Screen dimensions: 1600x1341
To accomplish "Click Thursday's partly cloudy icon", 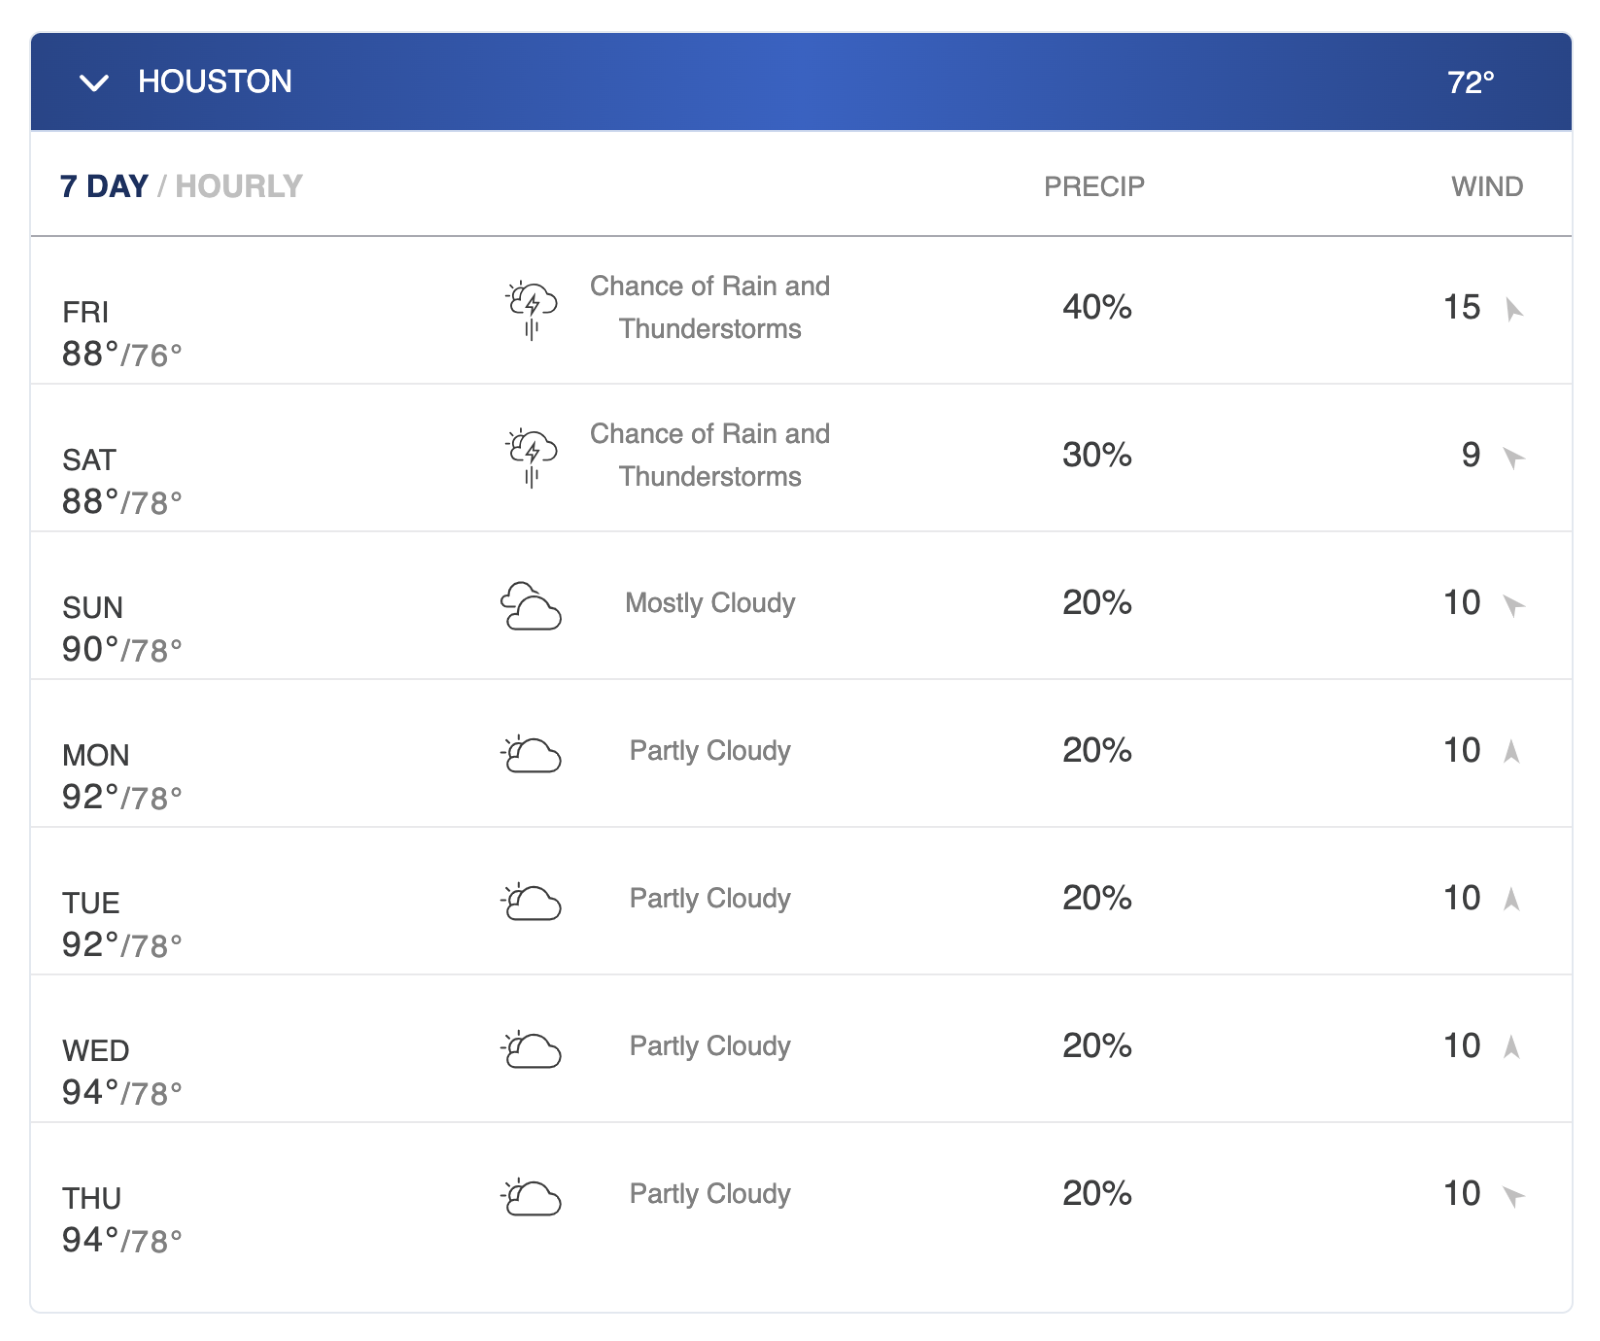I will [531, 1197].
